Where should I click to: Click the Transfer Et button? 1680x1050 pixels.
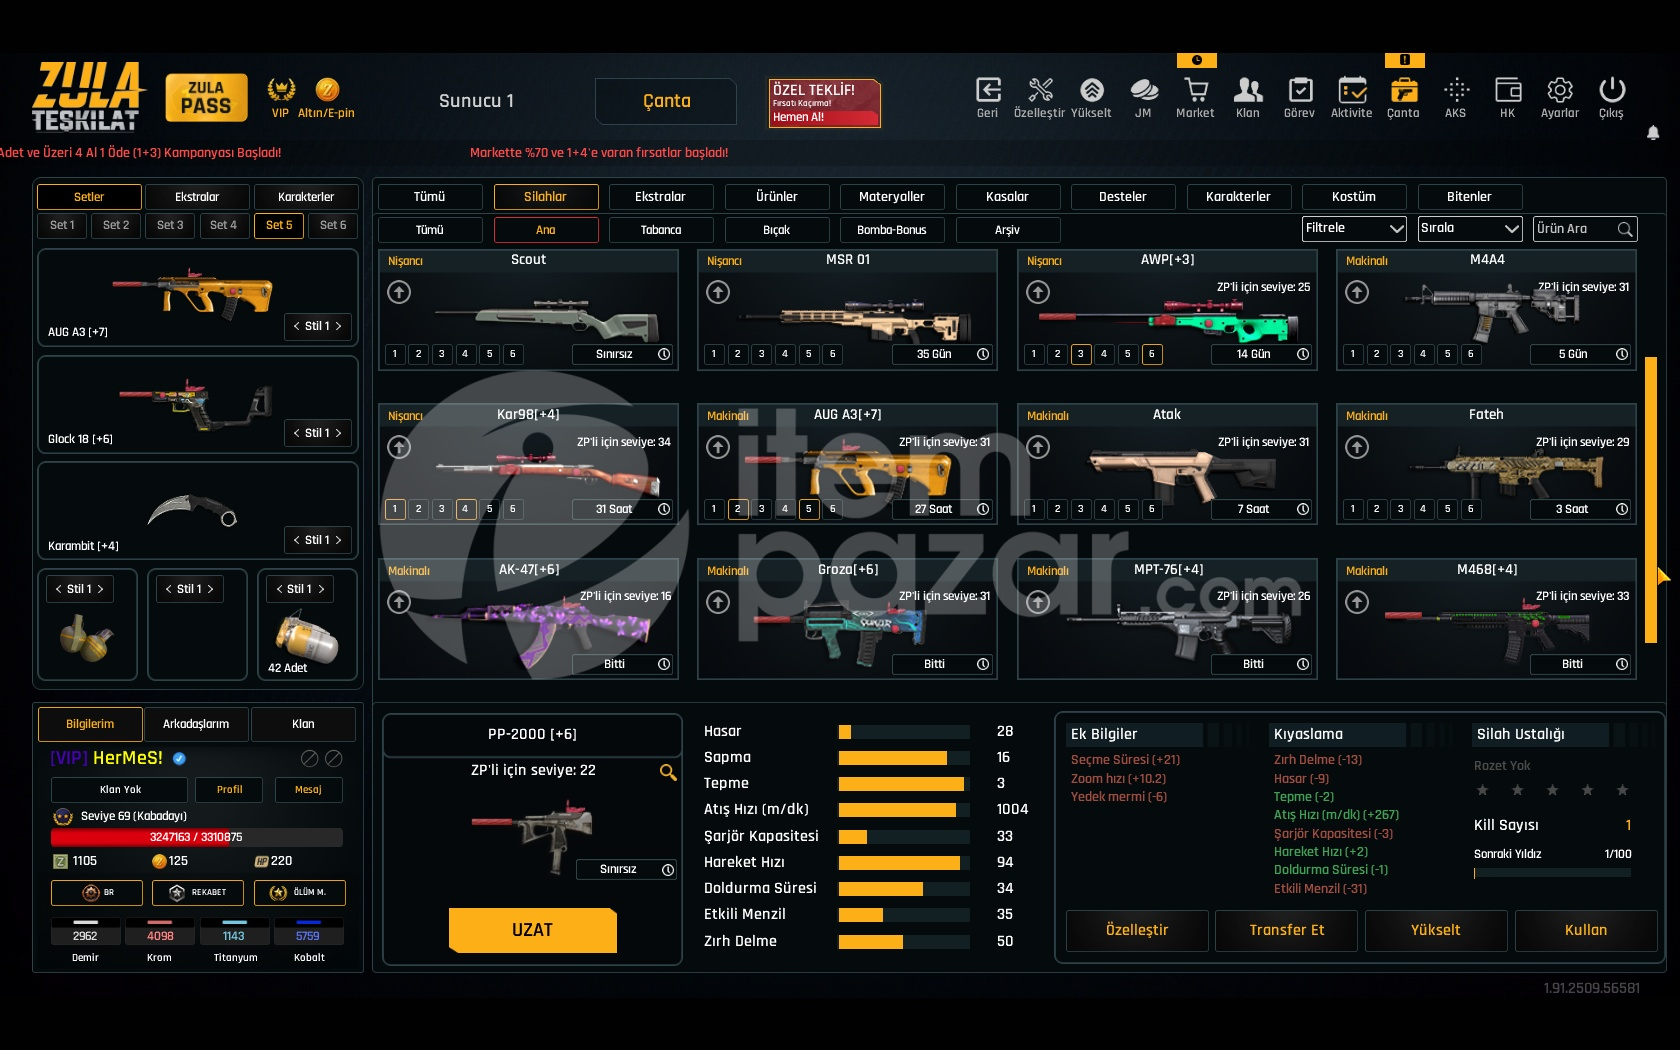click(x=1287, y=930)
